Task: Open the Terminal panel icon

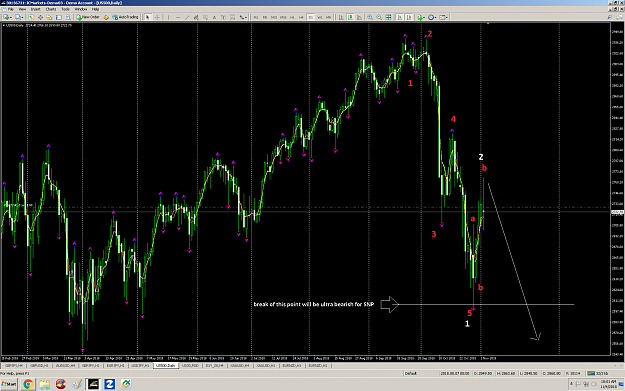Action: [x=59, y=17]
